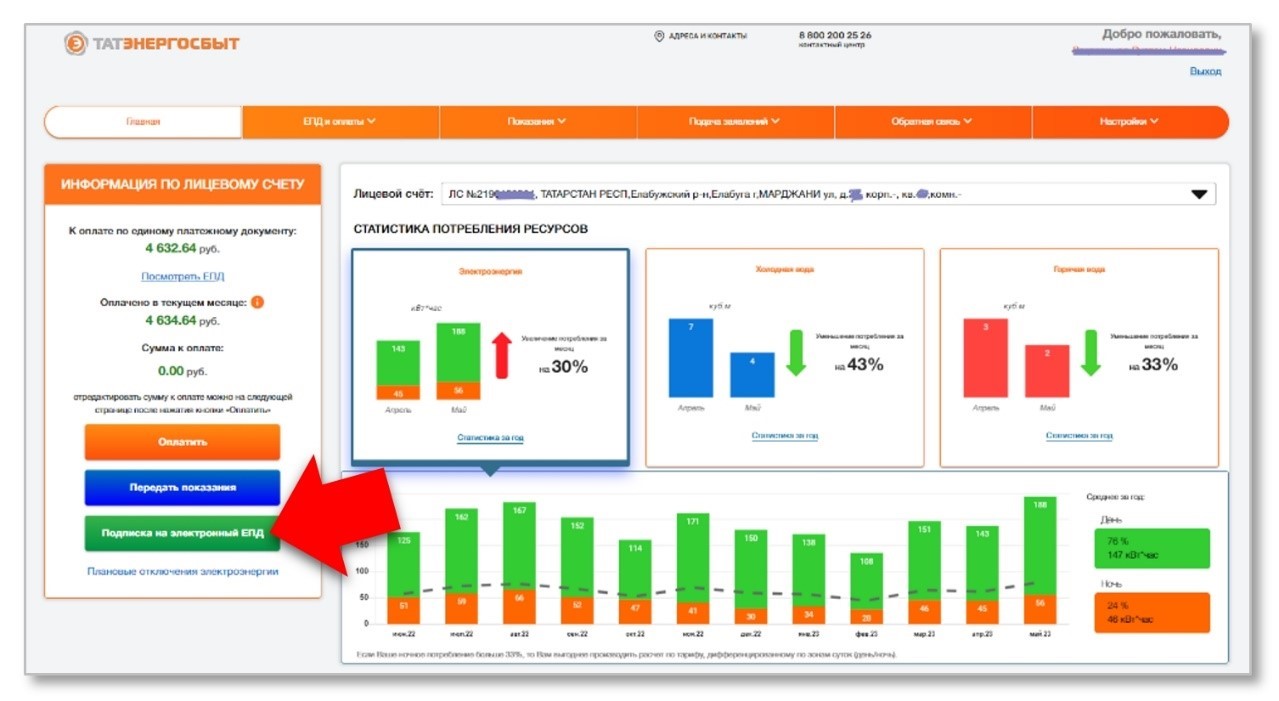Click Подписка на электронный ЕПД button
The height and width of the screenshot is (701, 1279).
point(182,533)
